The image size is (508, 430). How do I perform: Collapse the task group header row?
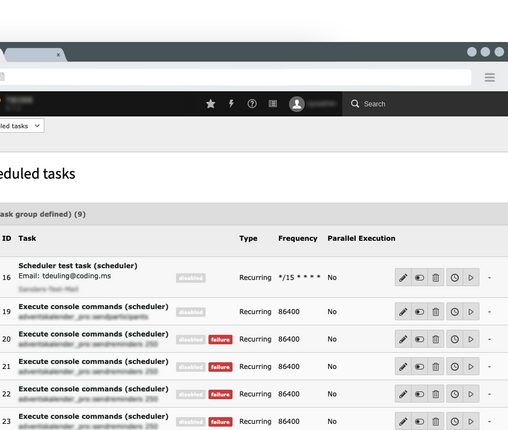[254, 214]
